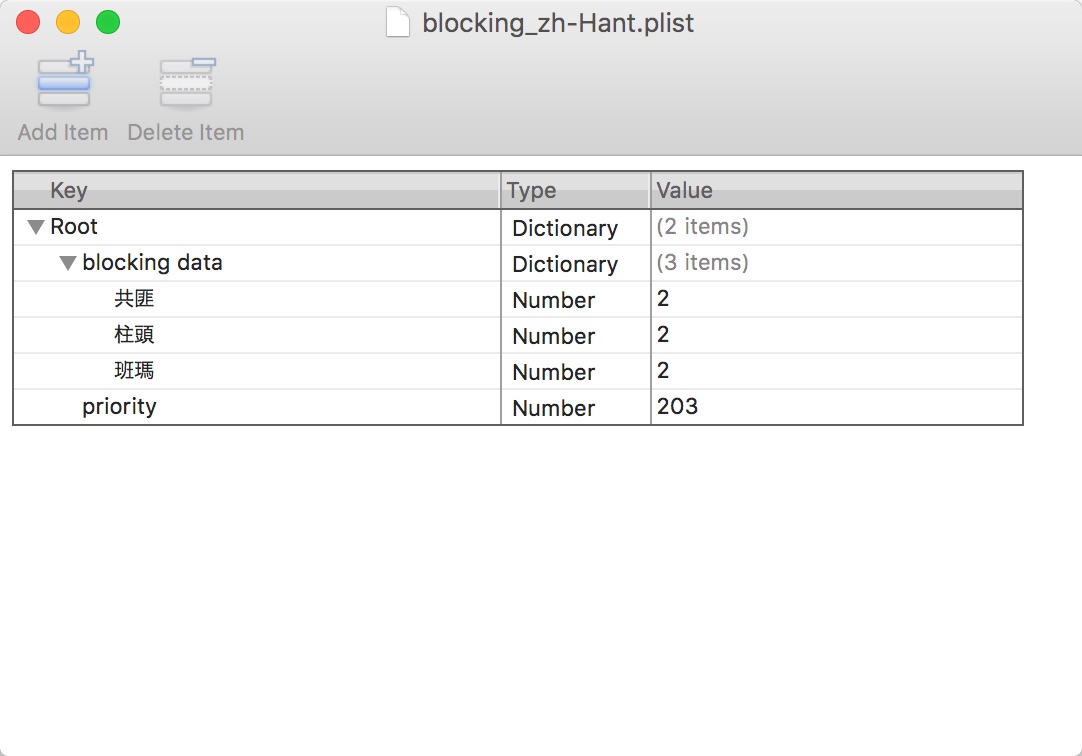Screen dimensions: 1082x756
Task: Click the Add Item toolbar icon
Action: (63, 82)
